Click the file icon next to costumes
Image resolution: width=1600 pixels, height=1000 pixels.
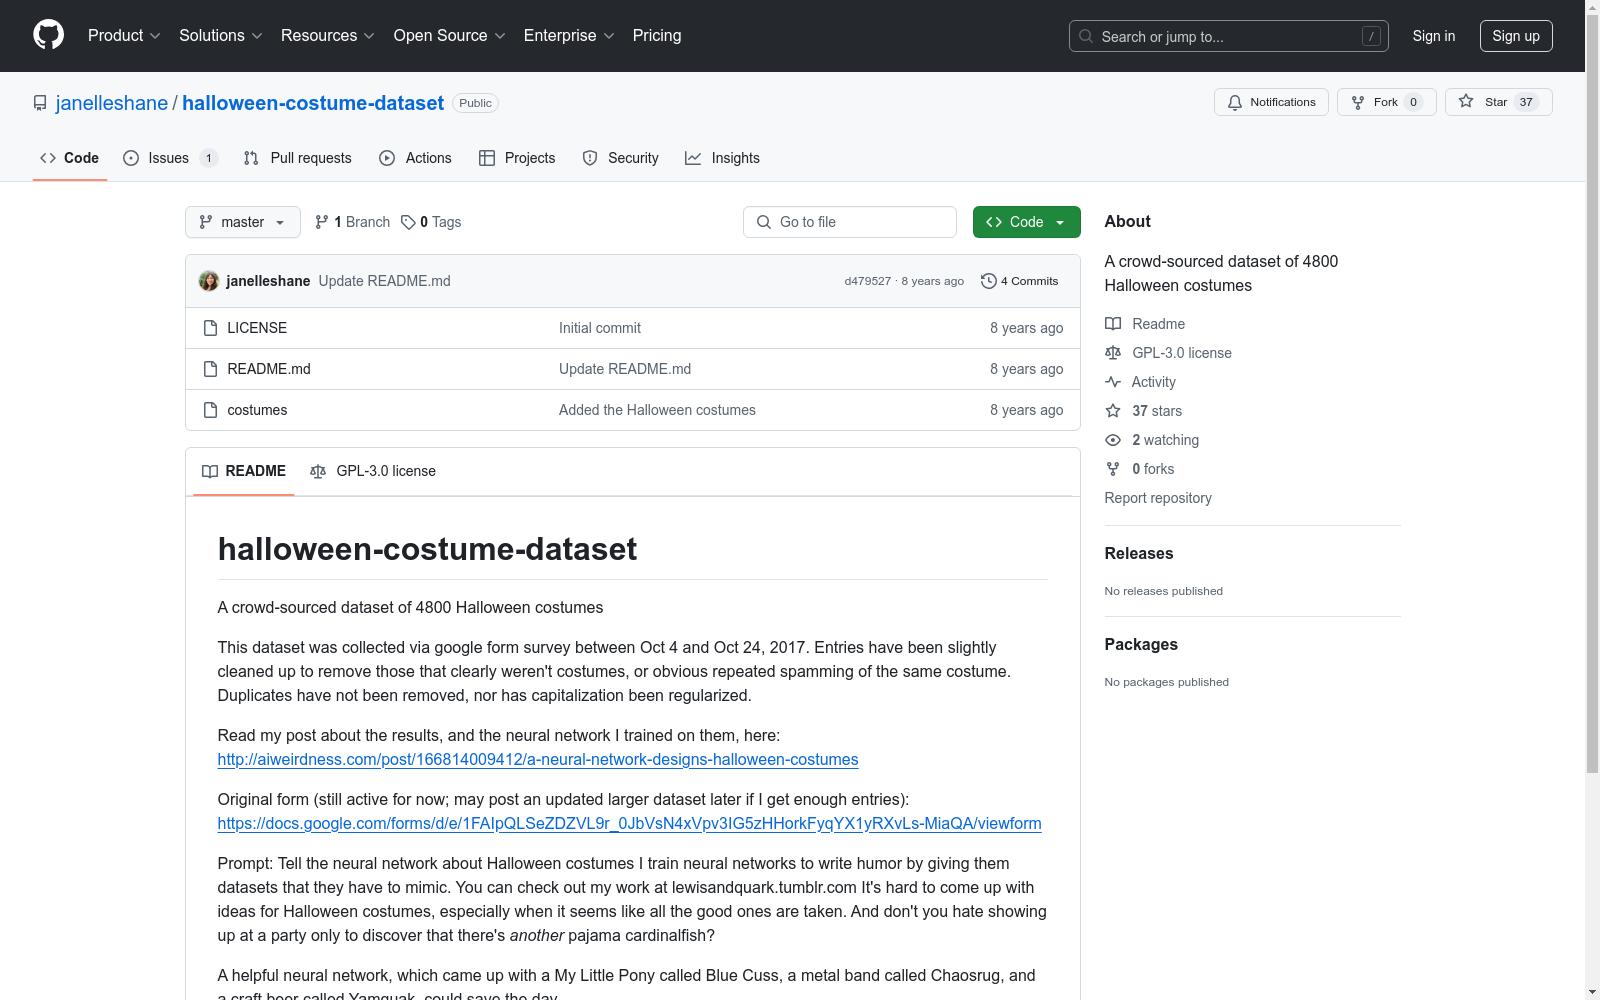[210, 410]
